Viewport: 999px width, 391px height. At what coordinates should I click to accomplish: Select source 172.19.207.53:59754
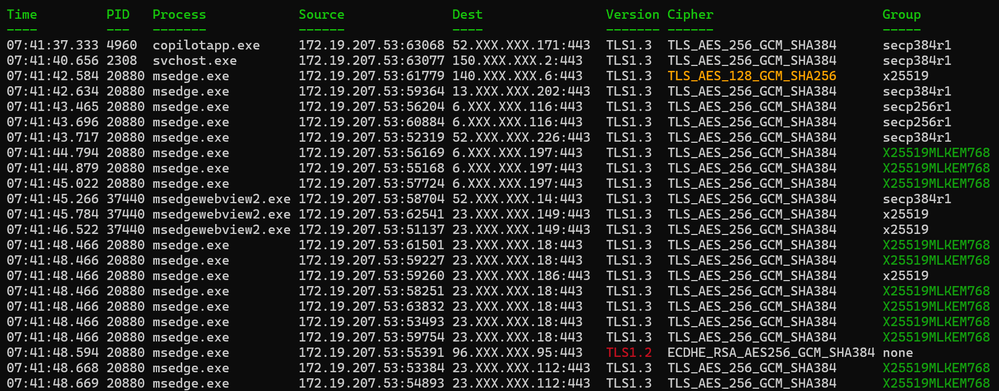tap(371, 337)
